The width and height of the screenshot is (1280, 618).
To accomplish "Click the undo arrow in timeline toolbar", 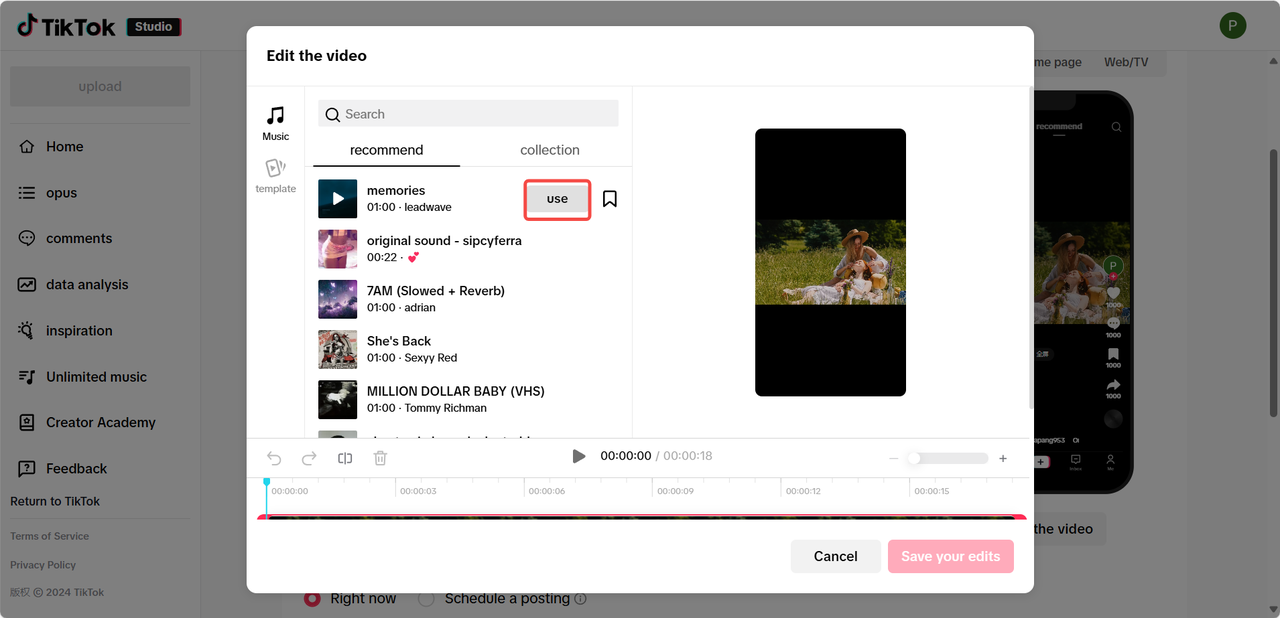I will click(274, 458).
